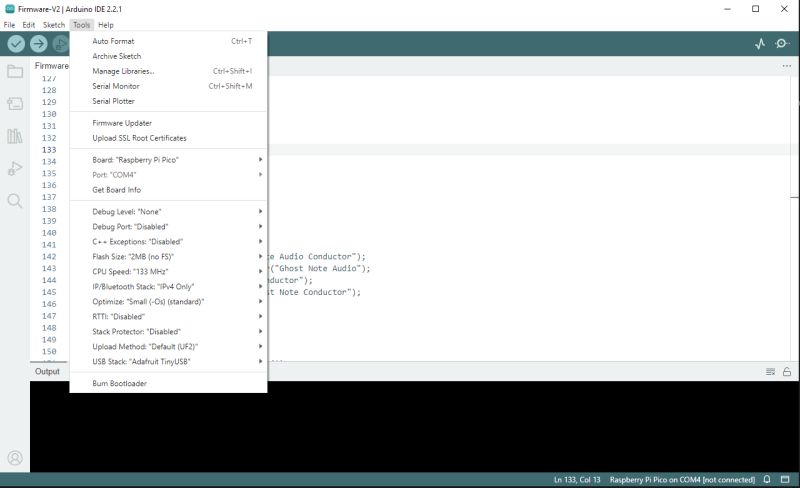This screenshot has width=800, height=488.
Task: Select the Output panel tab
Action: click(x=47, y=372)
